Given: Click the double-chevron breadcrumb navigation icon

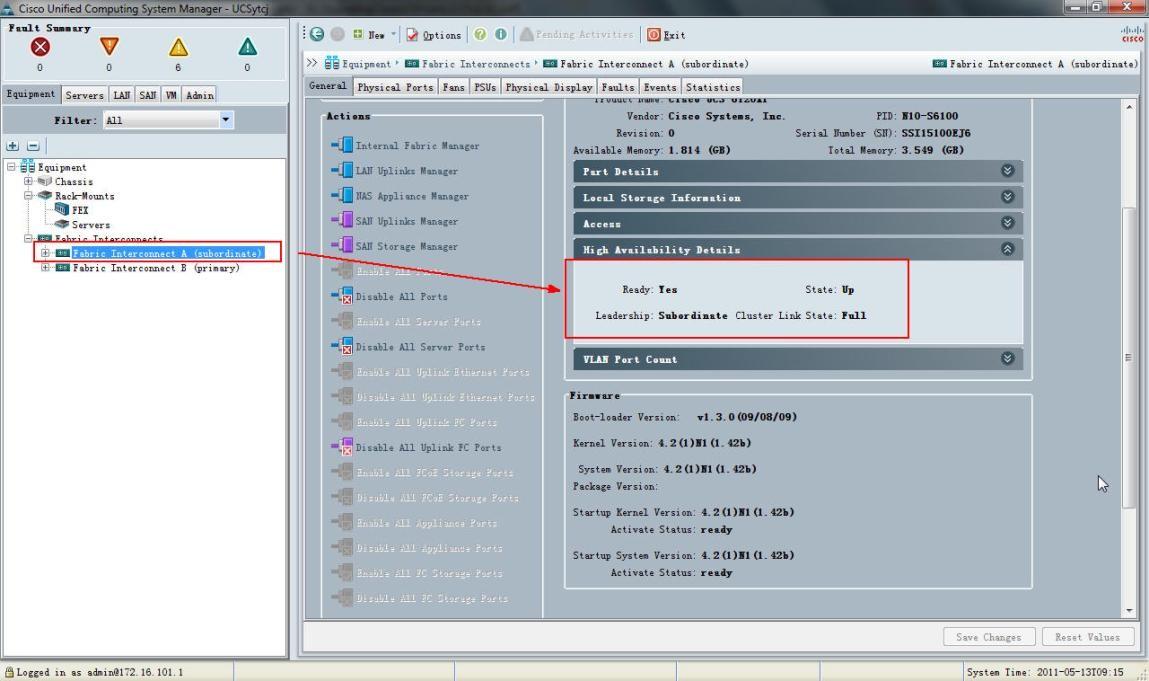Looking at the screenshot, I should [x=312, y=63].
